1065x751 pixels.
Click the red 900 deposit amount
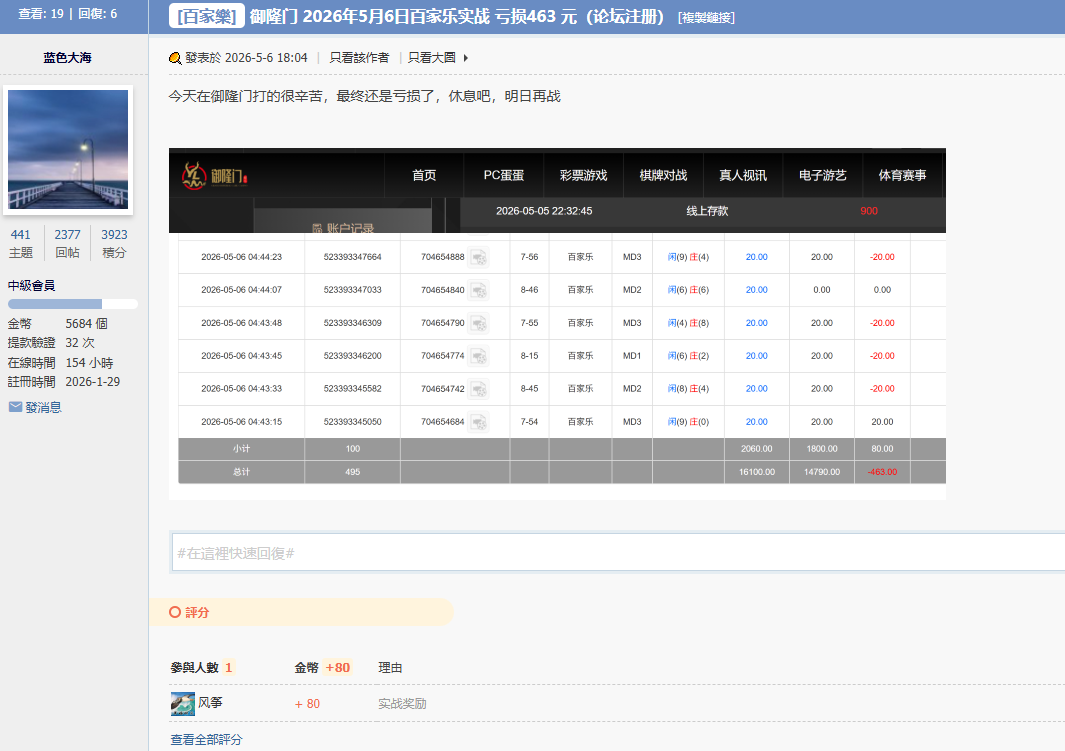coord(869,211)
